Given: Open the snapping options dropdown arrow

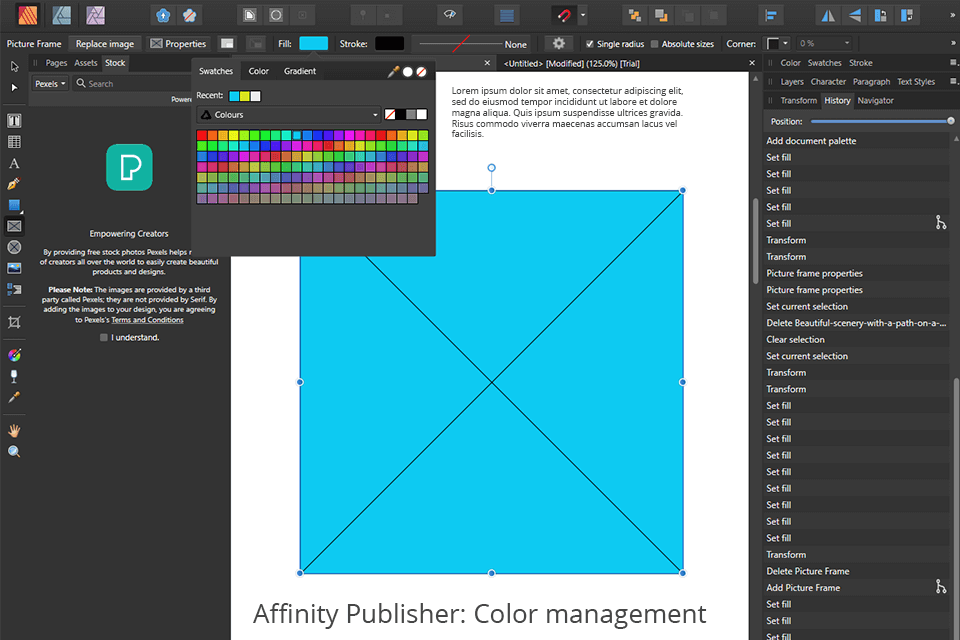Looking at the screenshot, I should coord(583,15).
